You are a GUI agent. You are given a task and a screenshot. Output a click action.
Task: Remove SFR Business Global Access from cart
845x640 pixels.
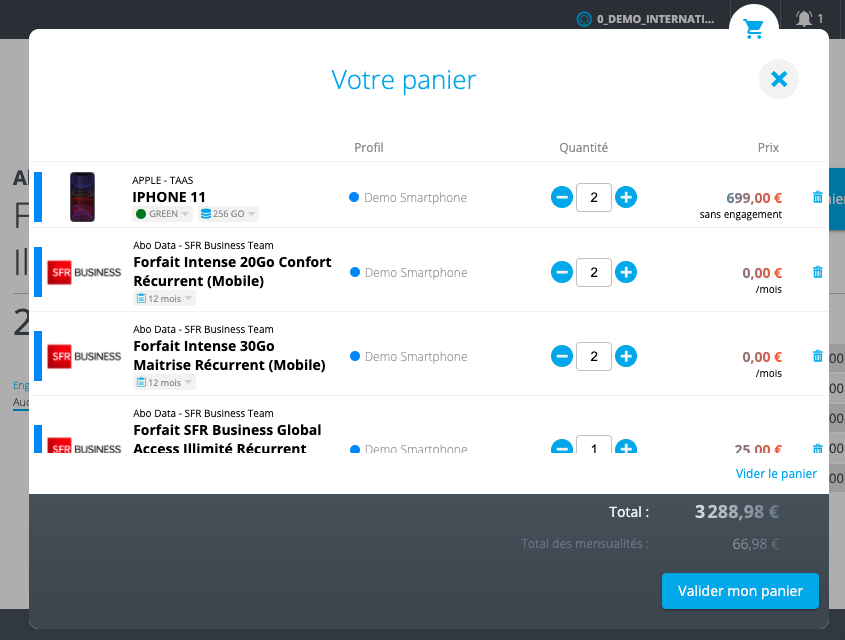click(818, 448)
